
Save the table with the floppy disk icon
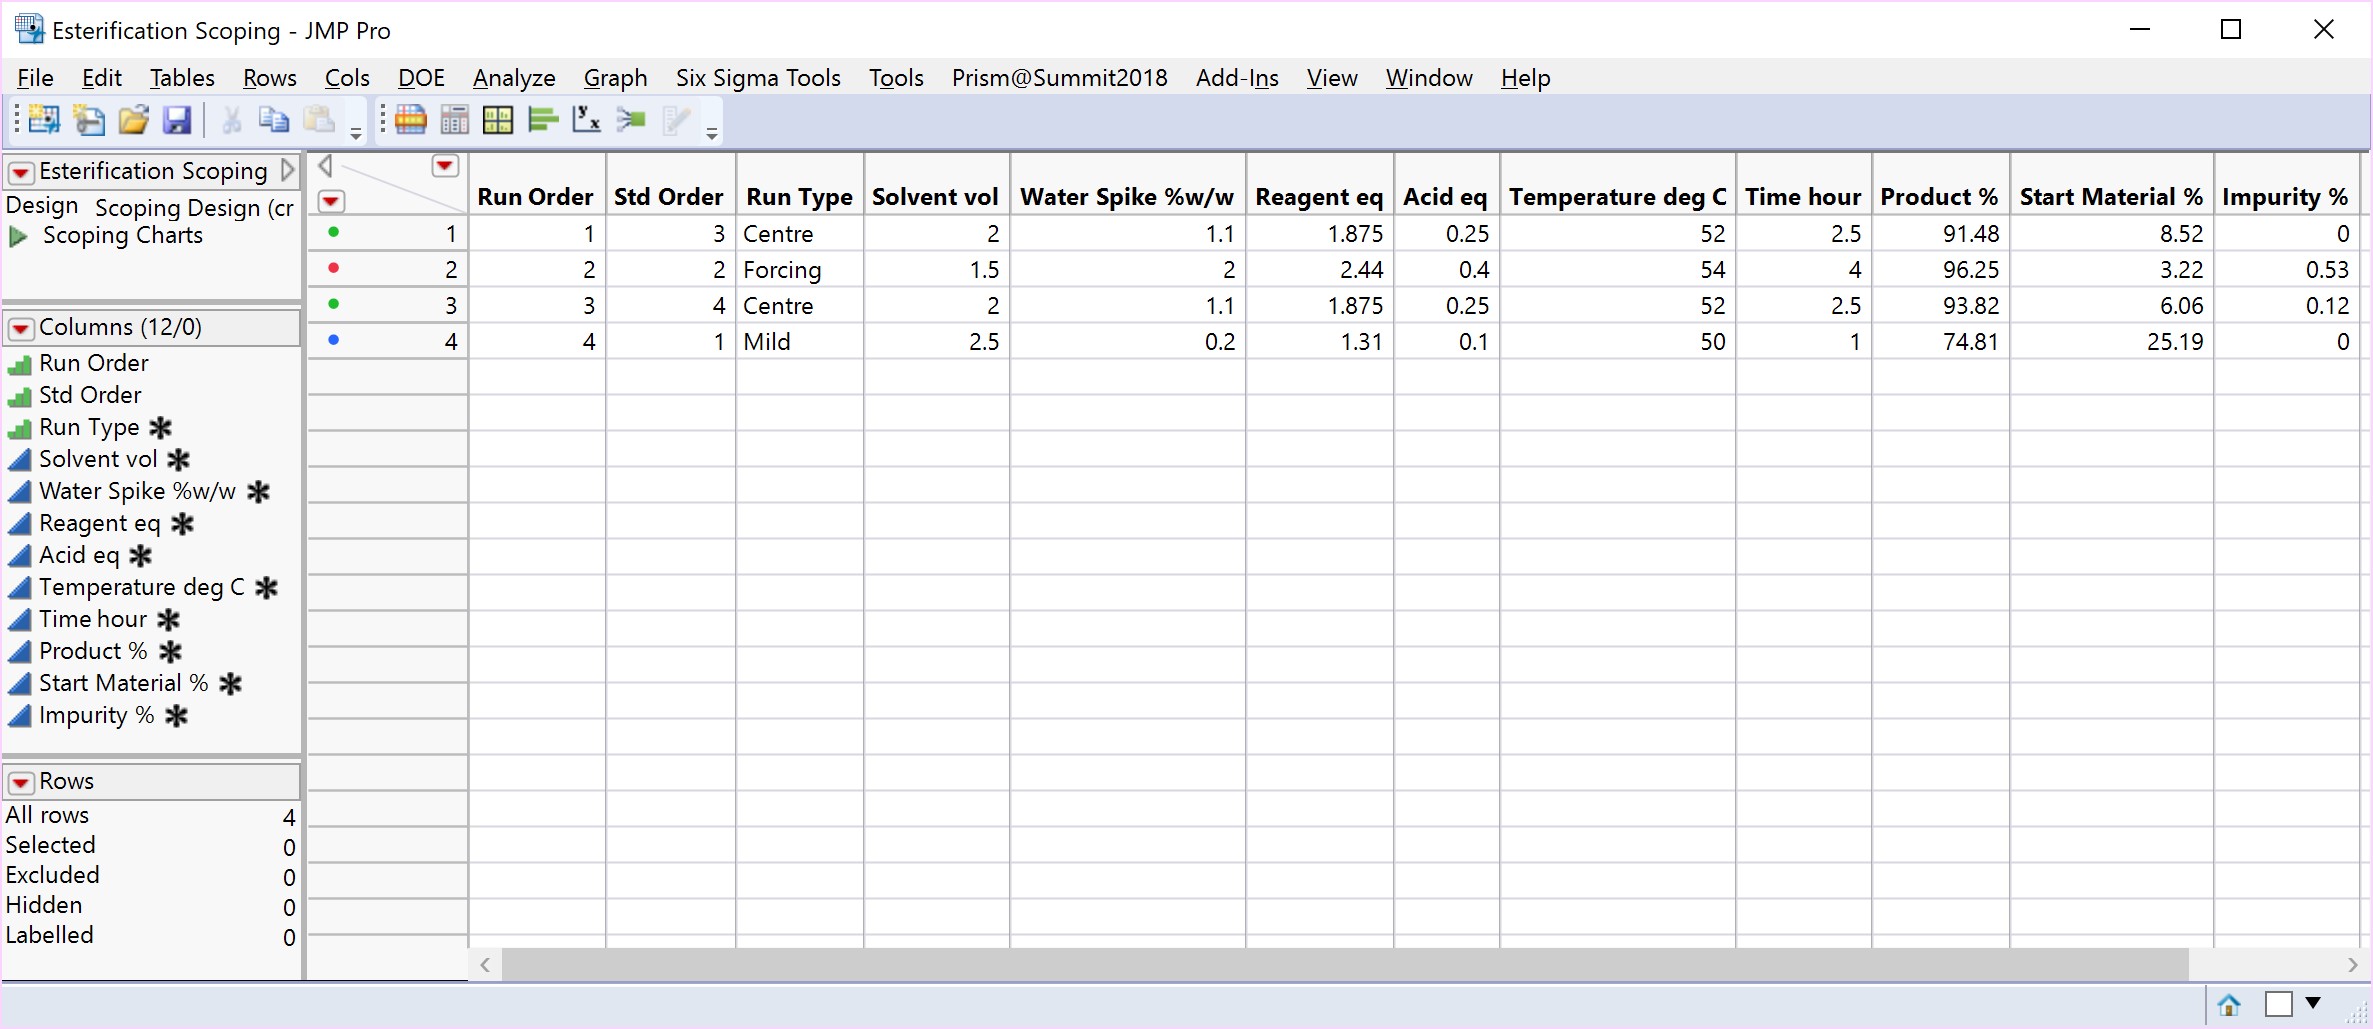pos(177,120)
